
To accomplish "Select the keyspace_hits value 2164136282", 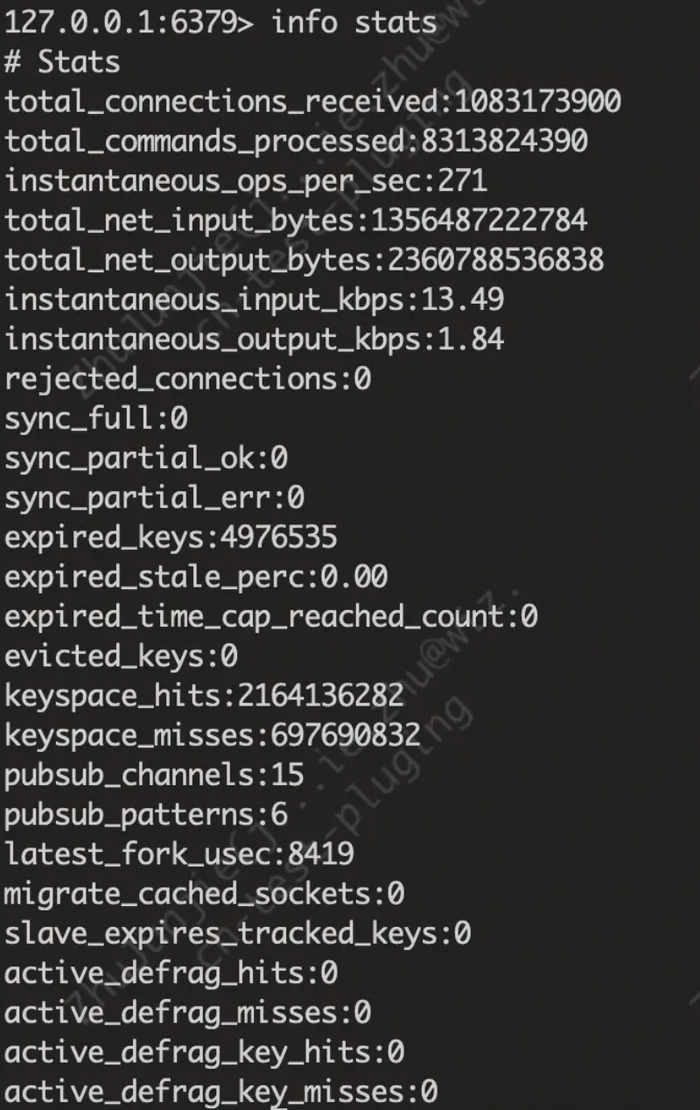I will pyautogui.click(x=321, y=697).
